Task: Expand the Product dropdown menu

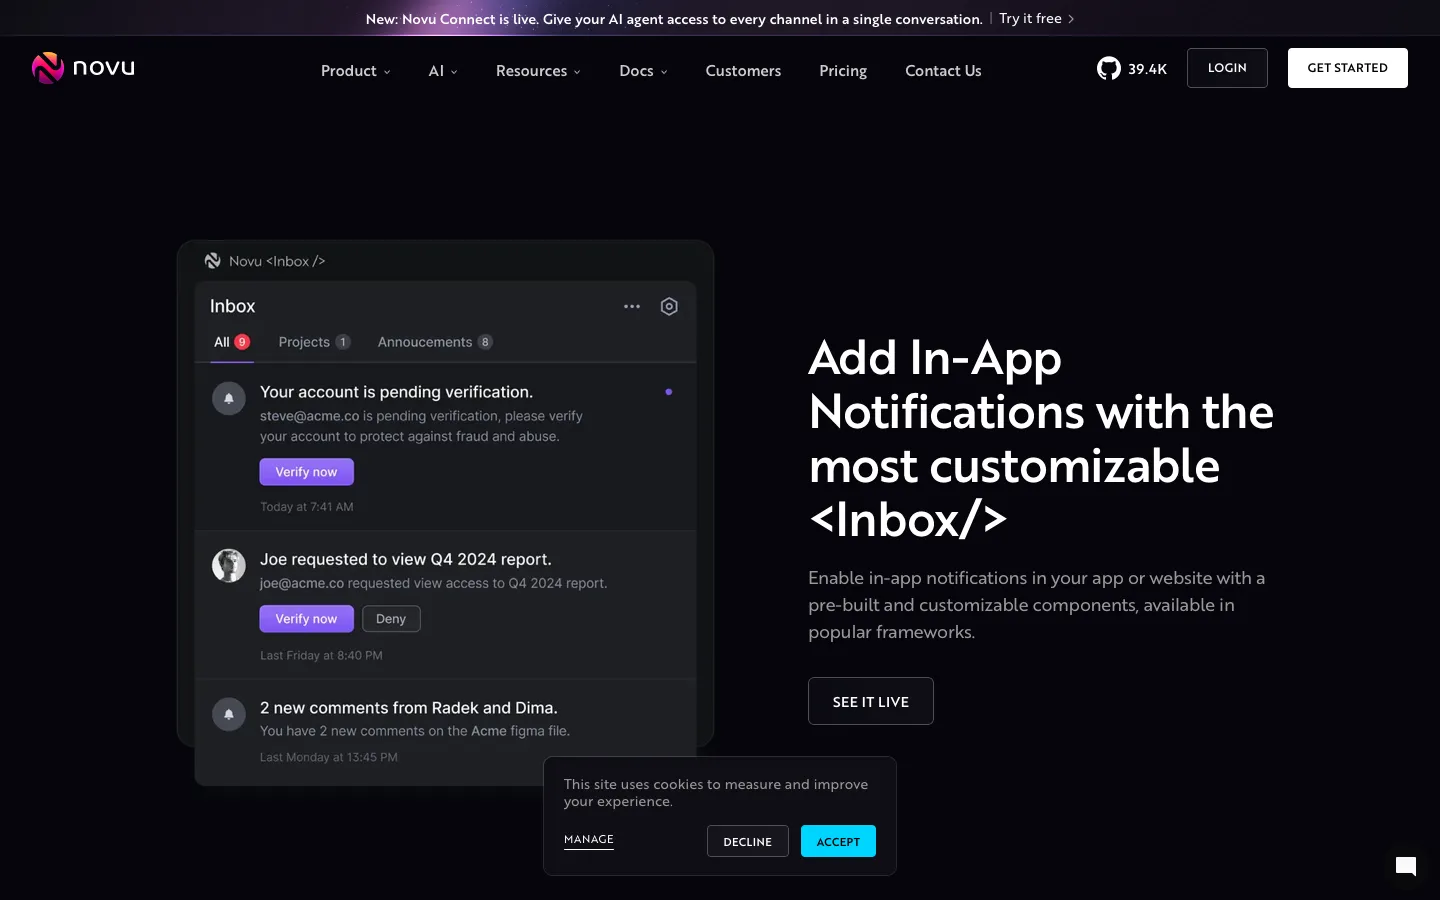Action: 355,71
